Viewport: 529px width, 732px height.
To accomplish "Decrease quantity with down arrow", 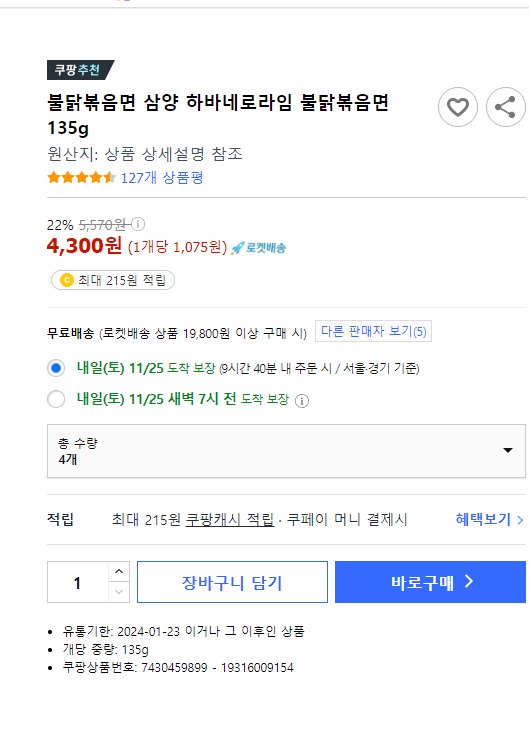I will pos(119,592).
